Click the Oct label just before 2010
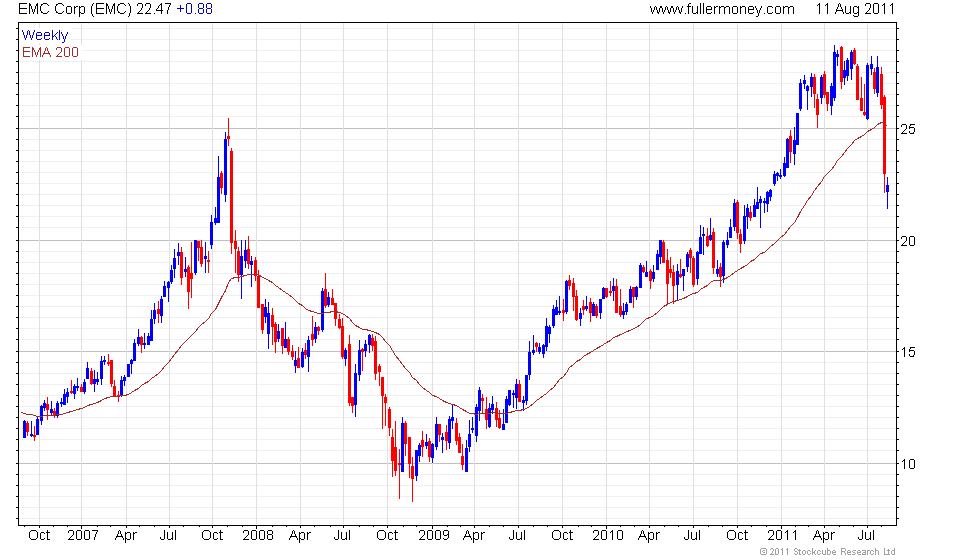The width and height of the screenshot is (980, 560). click(x=562, y=535)
